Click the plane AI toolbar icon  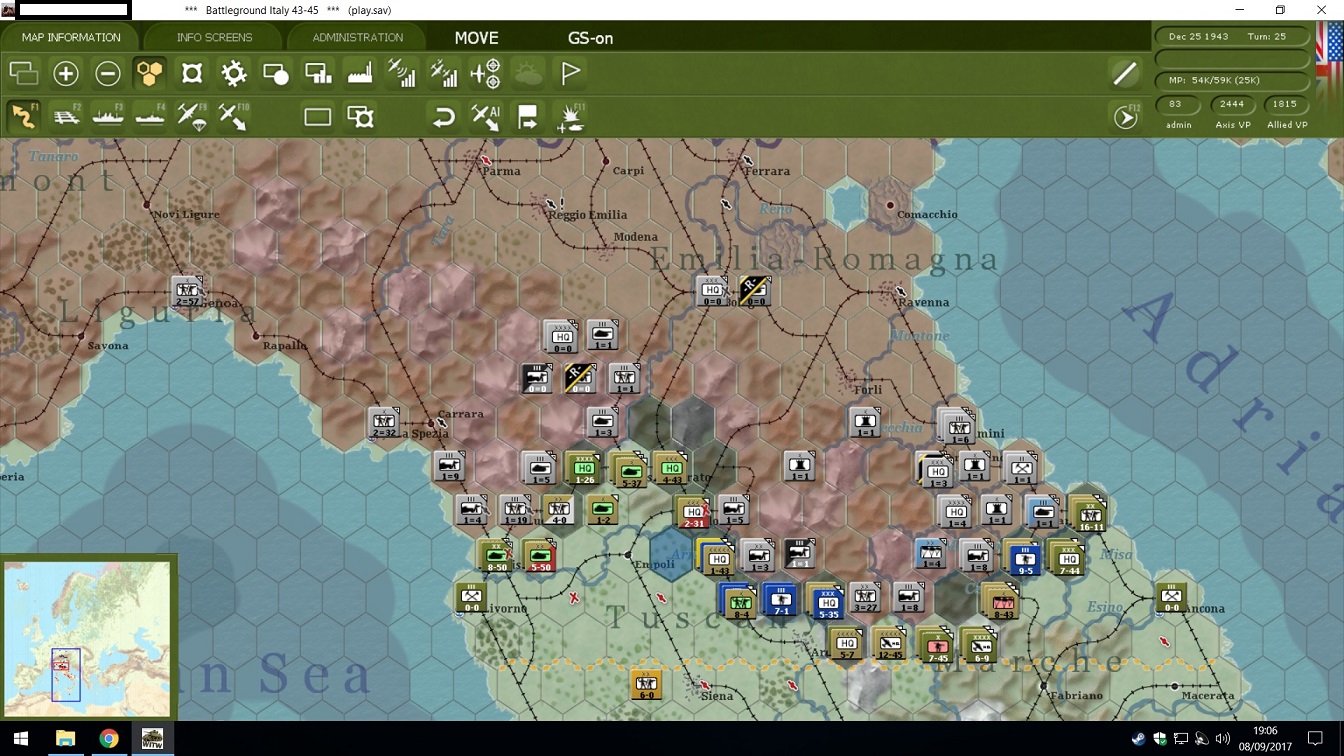click(x=486, y=117)
